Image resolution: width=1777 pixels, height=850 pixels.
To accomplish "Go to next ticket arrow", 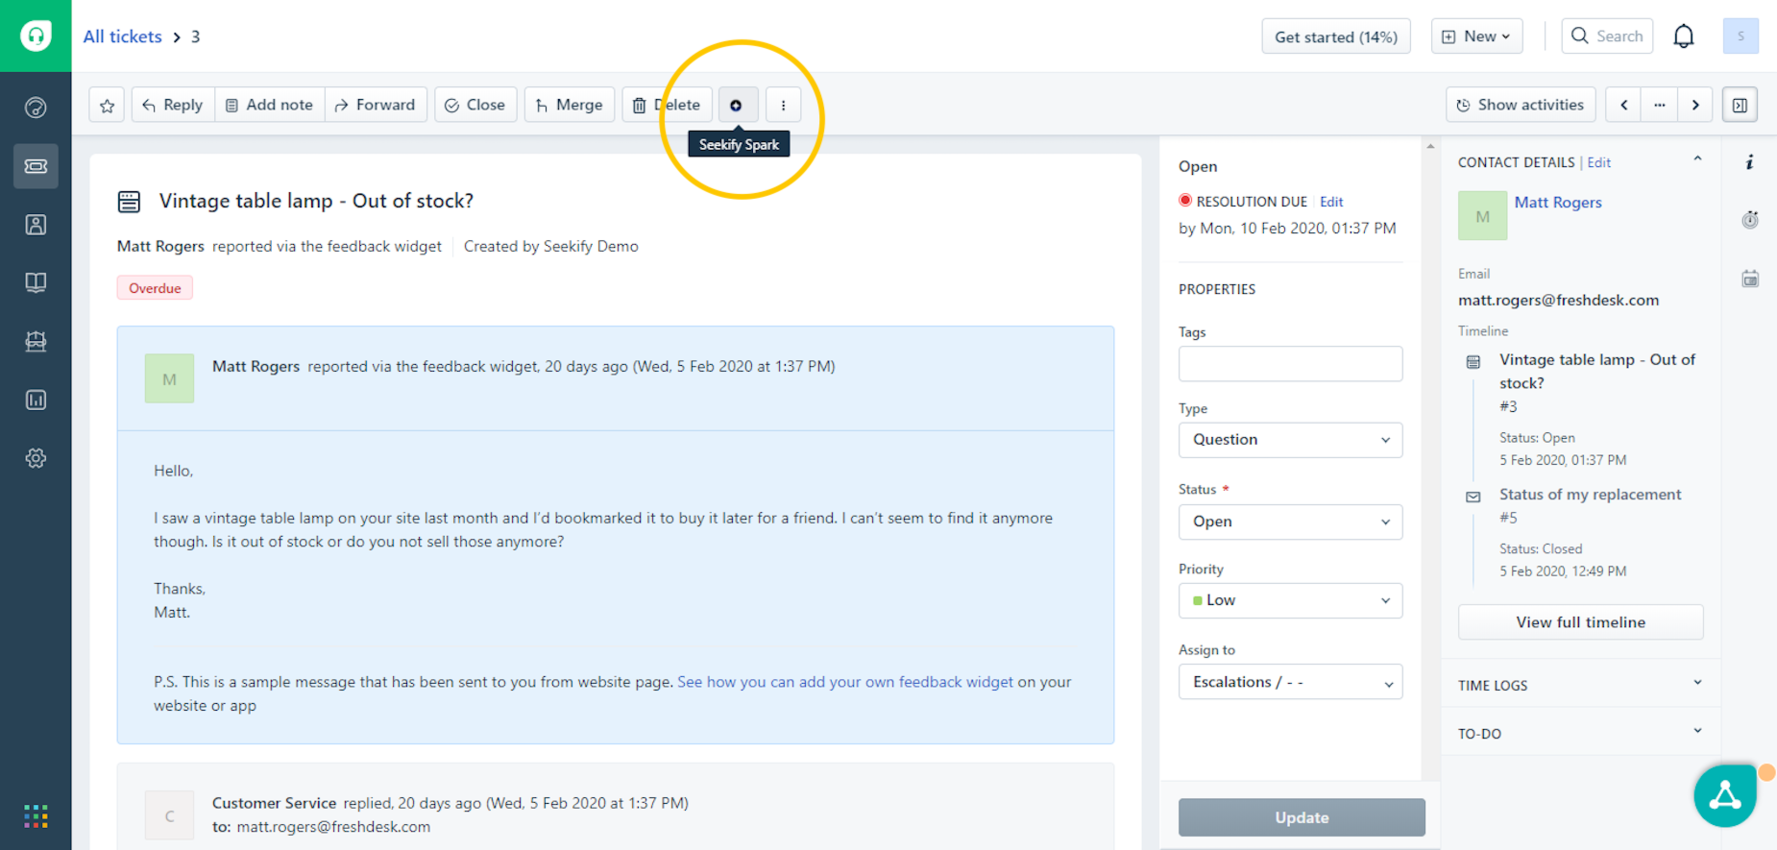I will [x=1695, y=105].
